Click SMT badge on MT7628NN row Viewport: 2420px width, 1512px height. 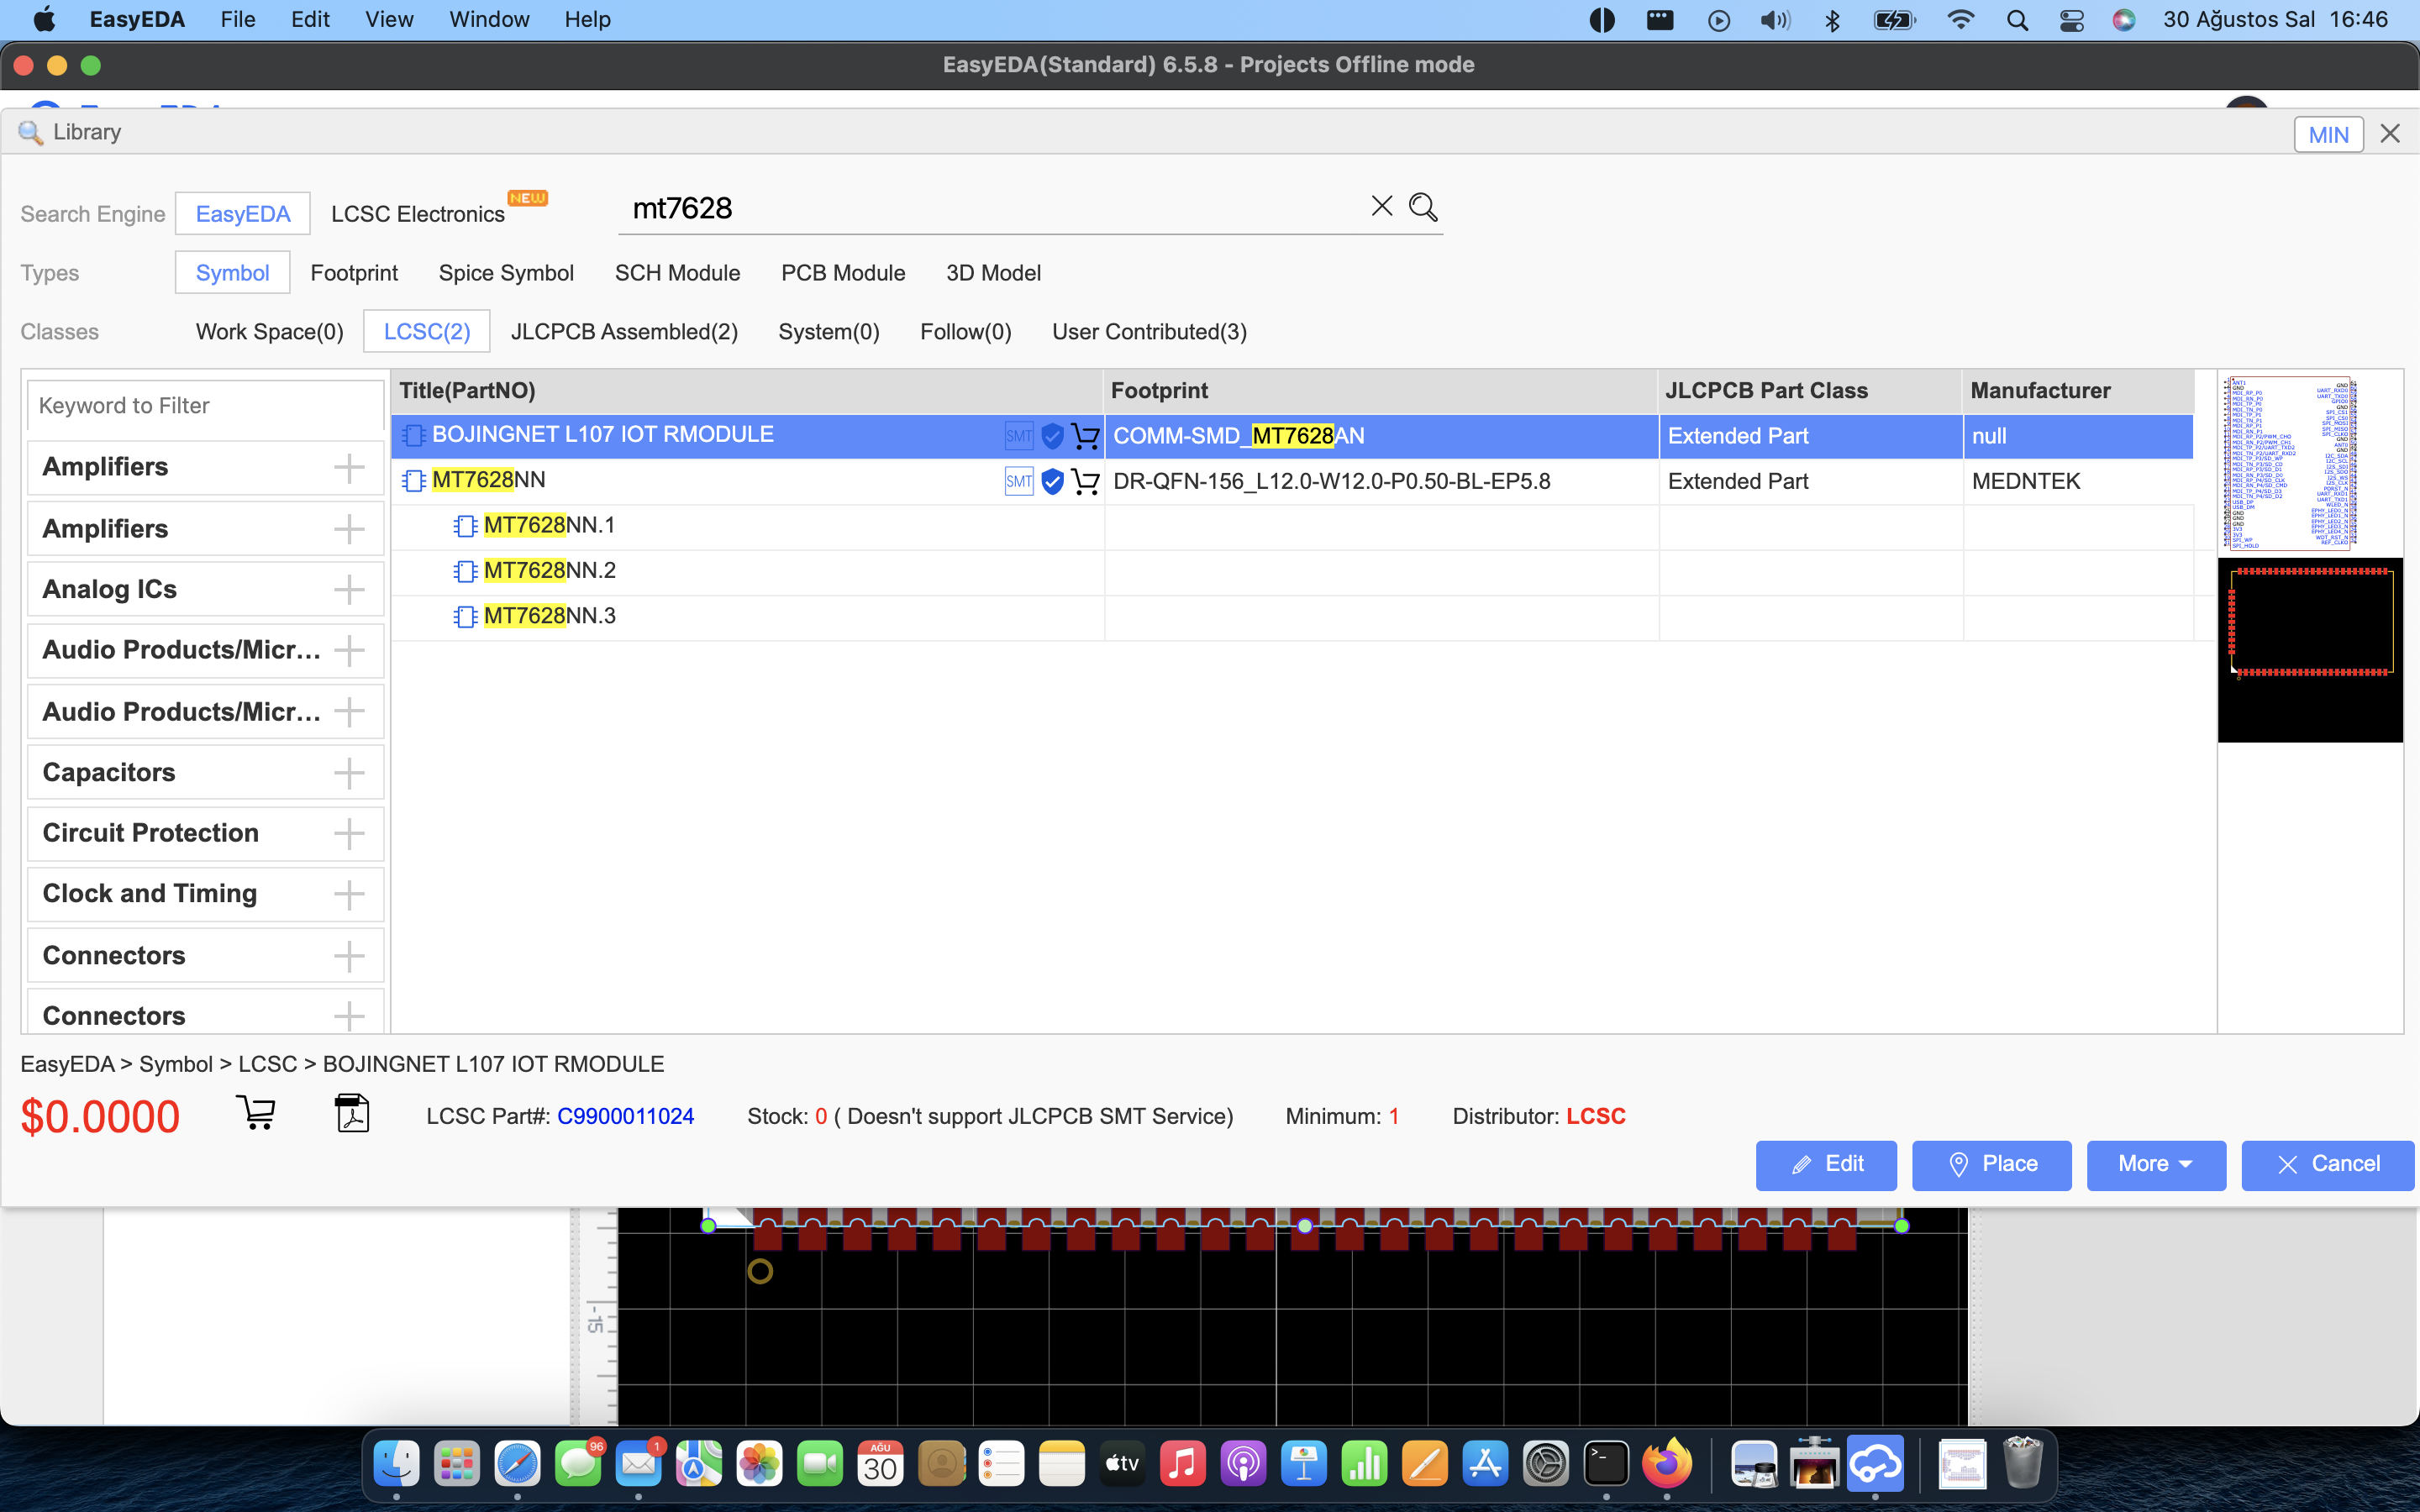click(1018, 481)
